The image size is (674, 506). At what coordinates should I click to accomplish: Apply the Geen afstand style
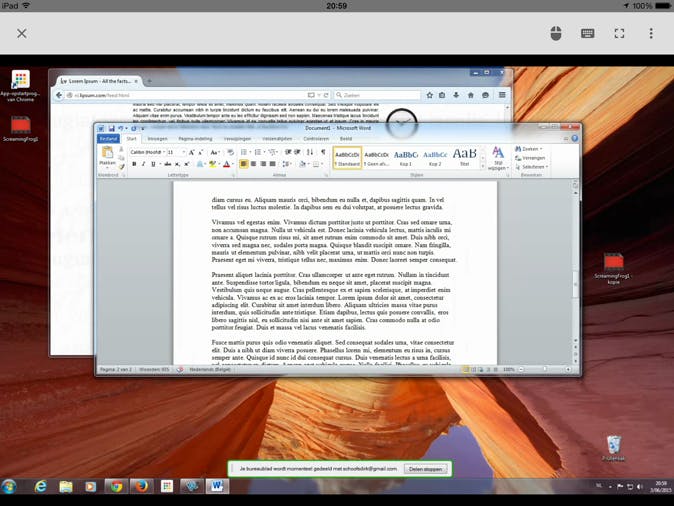pyautogui.click(x=376, y=158)
